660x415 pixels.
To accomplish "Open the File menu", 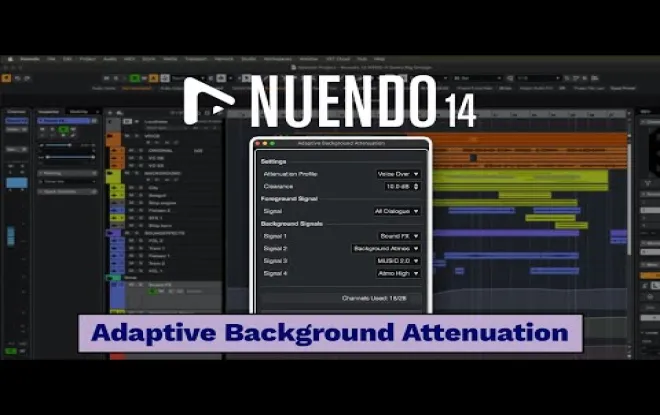I will 51,59.
